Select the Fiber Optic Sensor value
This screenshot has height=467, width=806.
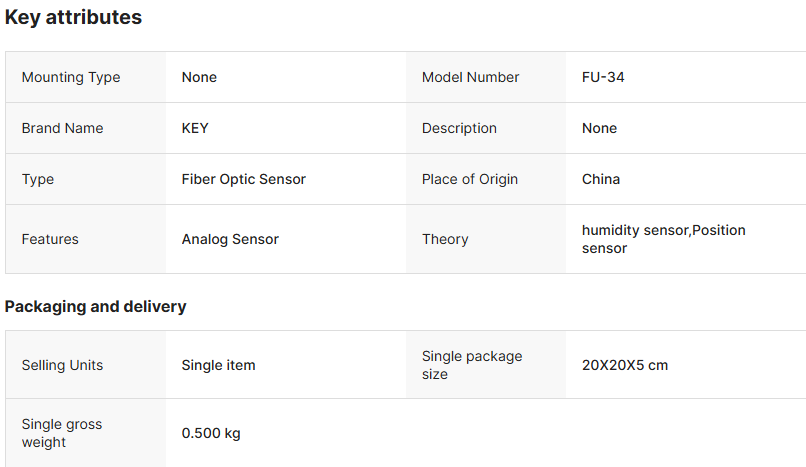243,179
